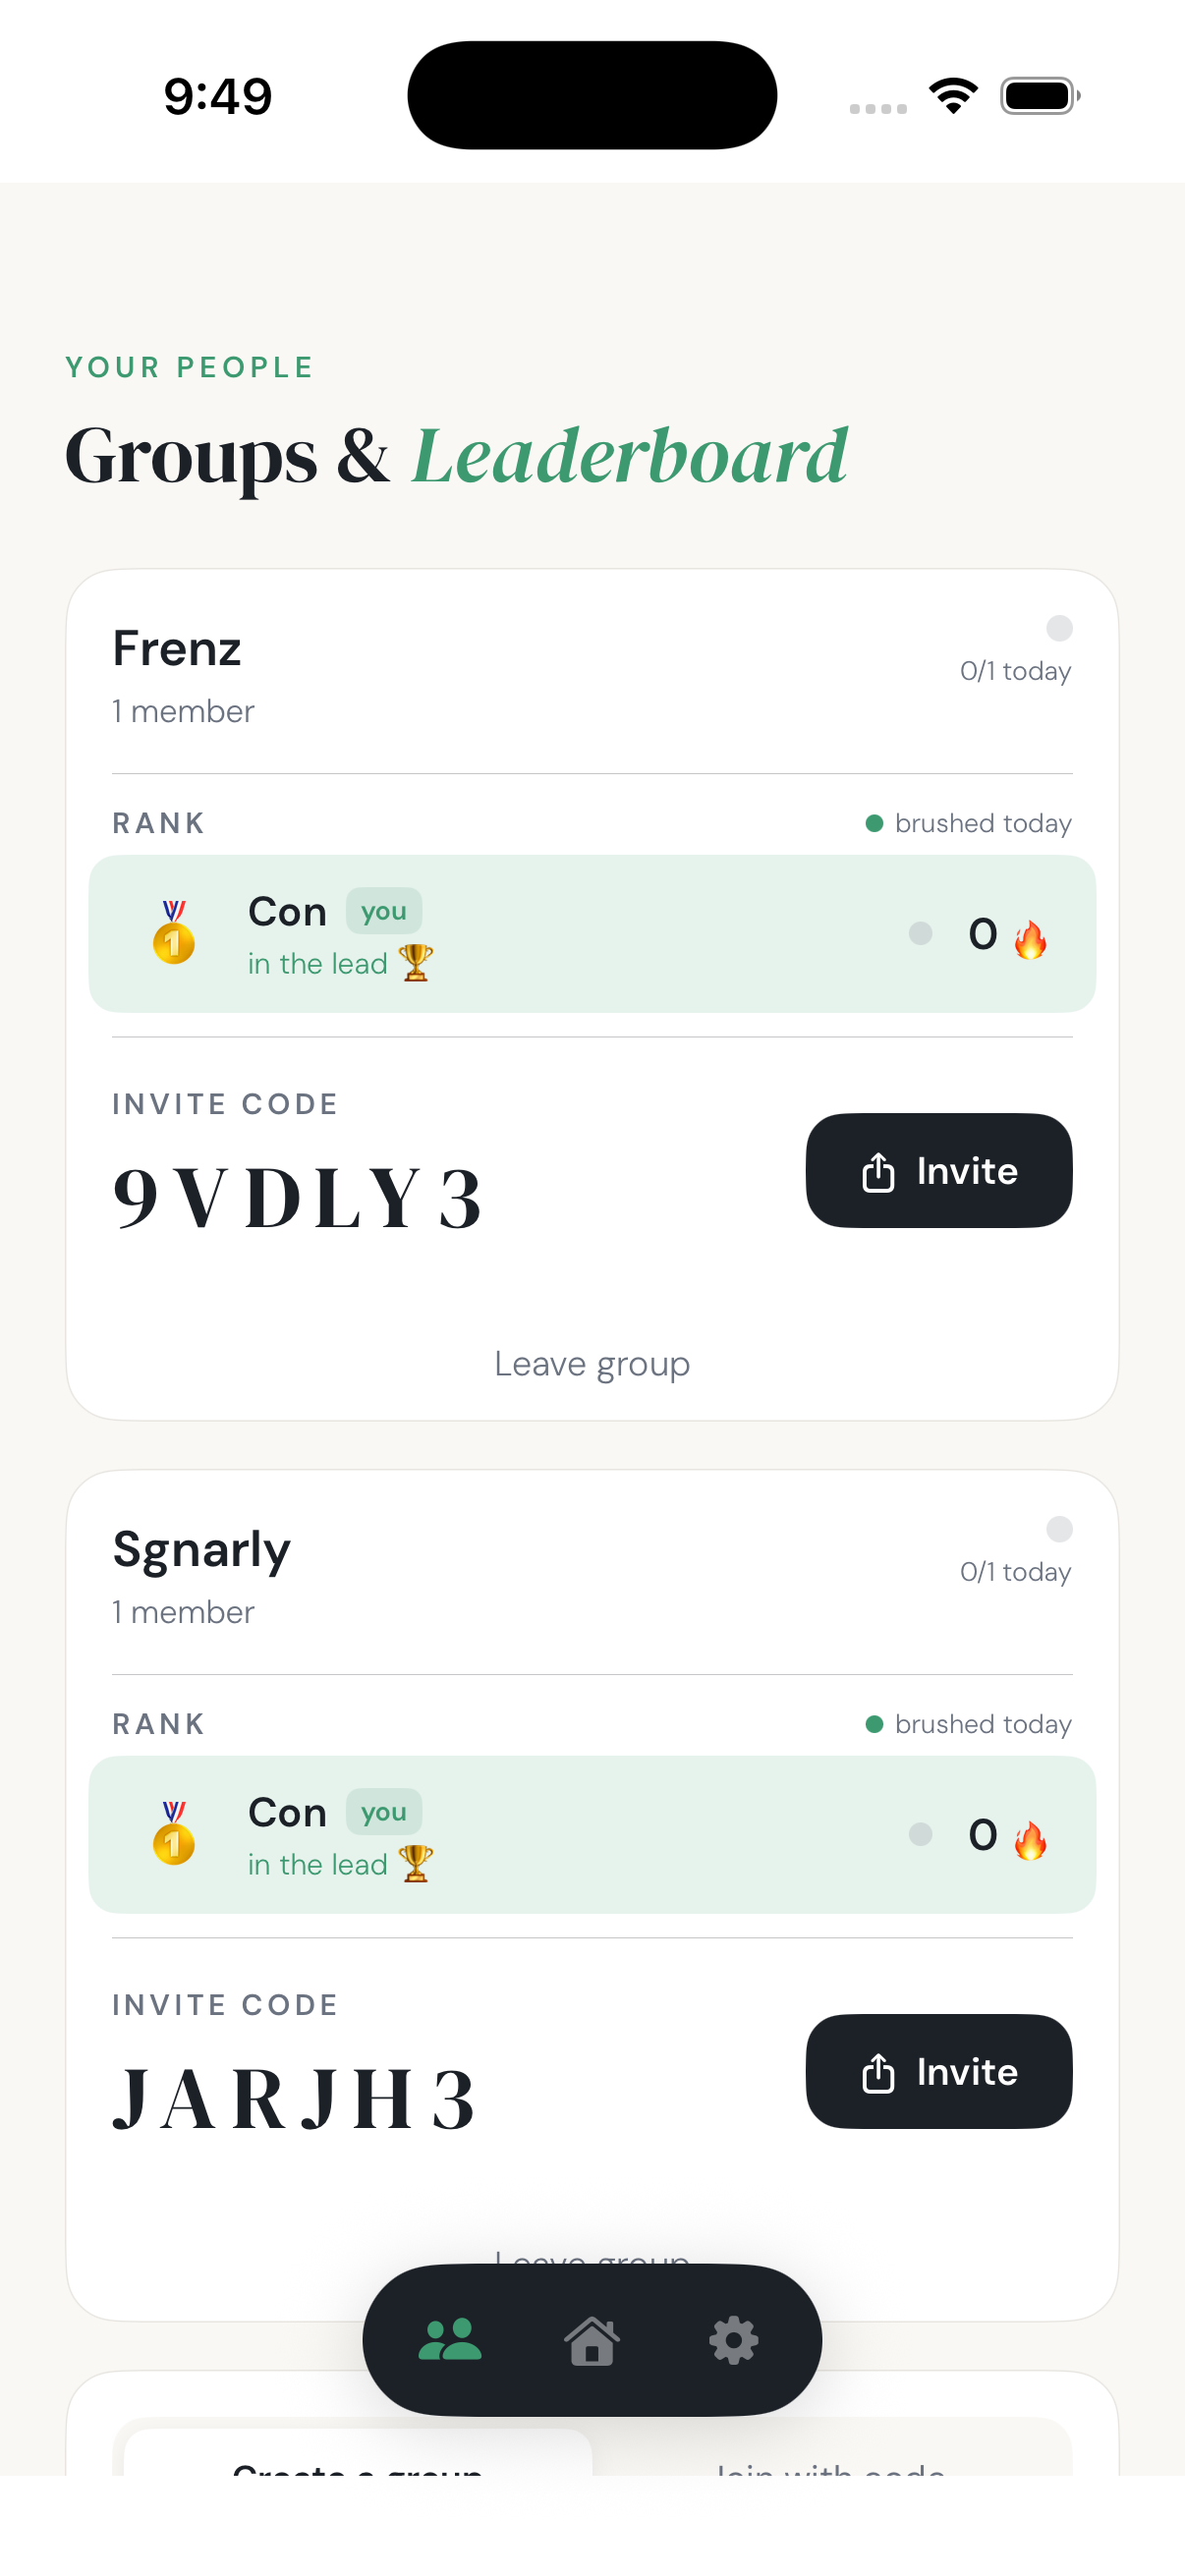Tap the share icon inside Sgnarly Invite button
Screen dimensions: 1185x2576
click(x=876, y=2072)
